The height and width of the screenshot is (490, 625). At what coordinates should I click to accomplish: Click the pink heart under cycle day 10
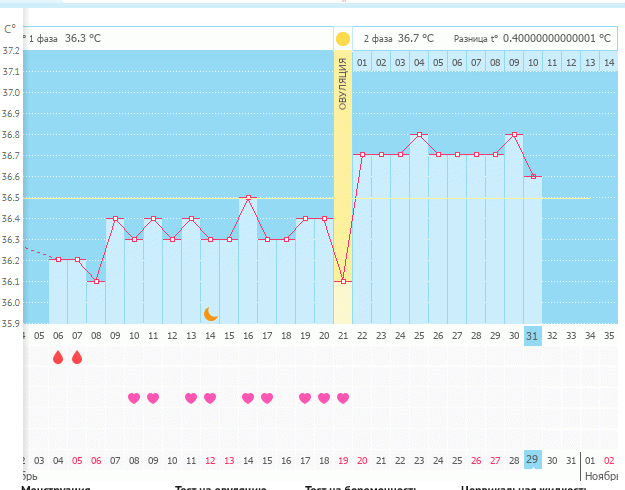click(134, 398)
